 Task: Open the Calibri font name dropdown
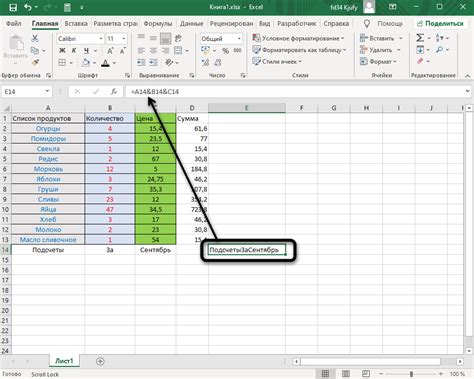101,39
